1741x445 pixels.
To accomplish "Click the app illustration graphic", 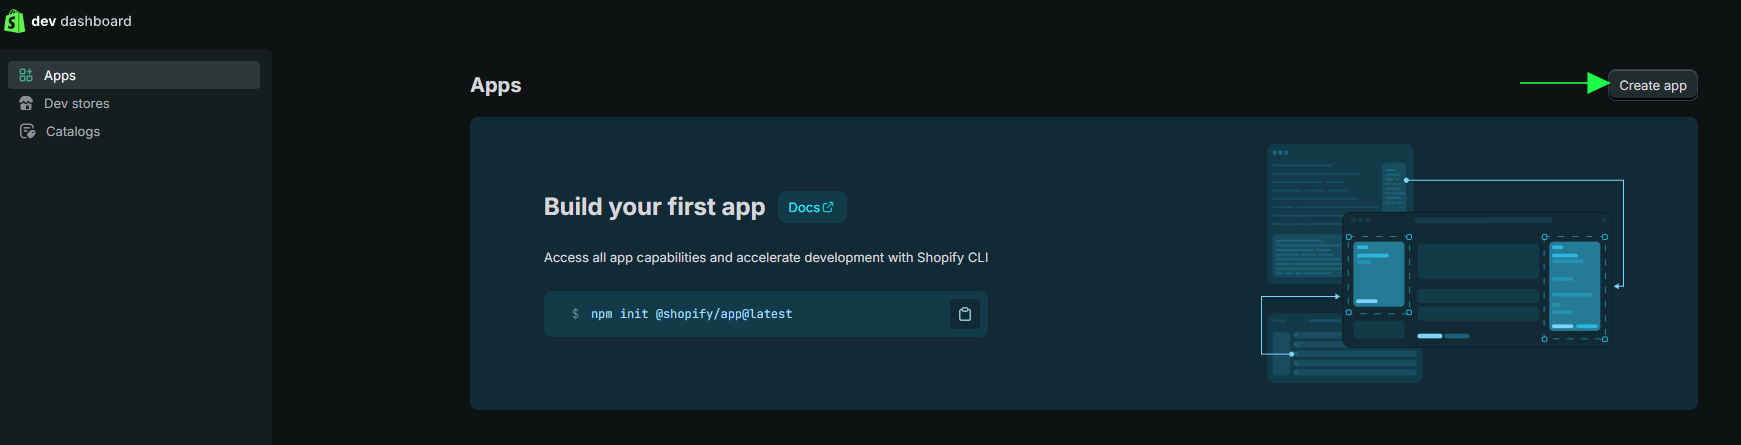I will pos(1443,263).
